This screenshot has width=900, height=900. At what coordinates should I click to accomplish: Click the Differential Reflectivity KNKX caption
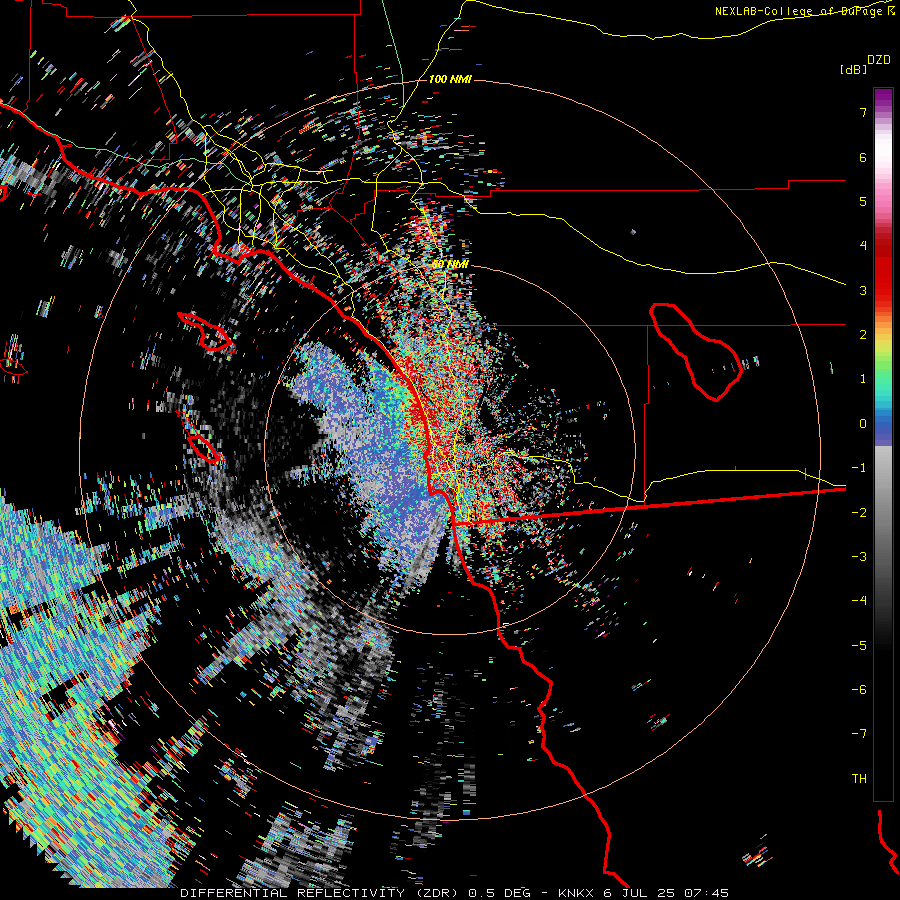(455, 893)
